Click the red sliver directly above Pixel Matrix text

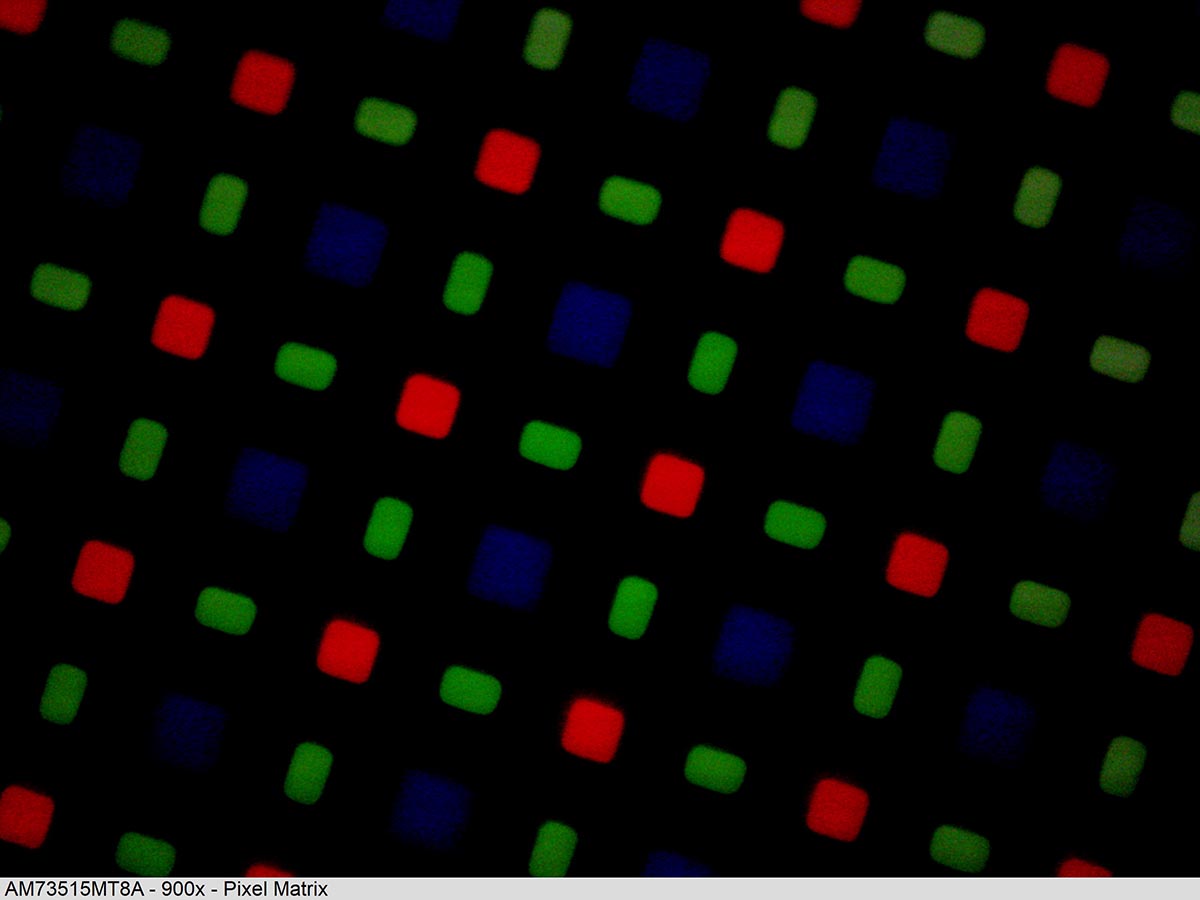(x=268, y=871)
